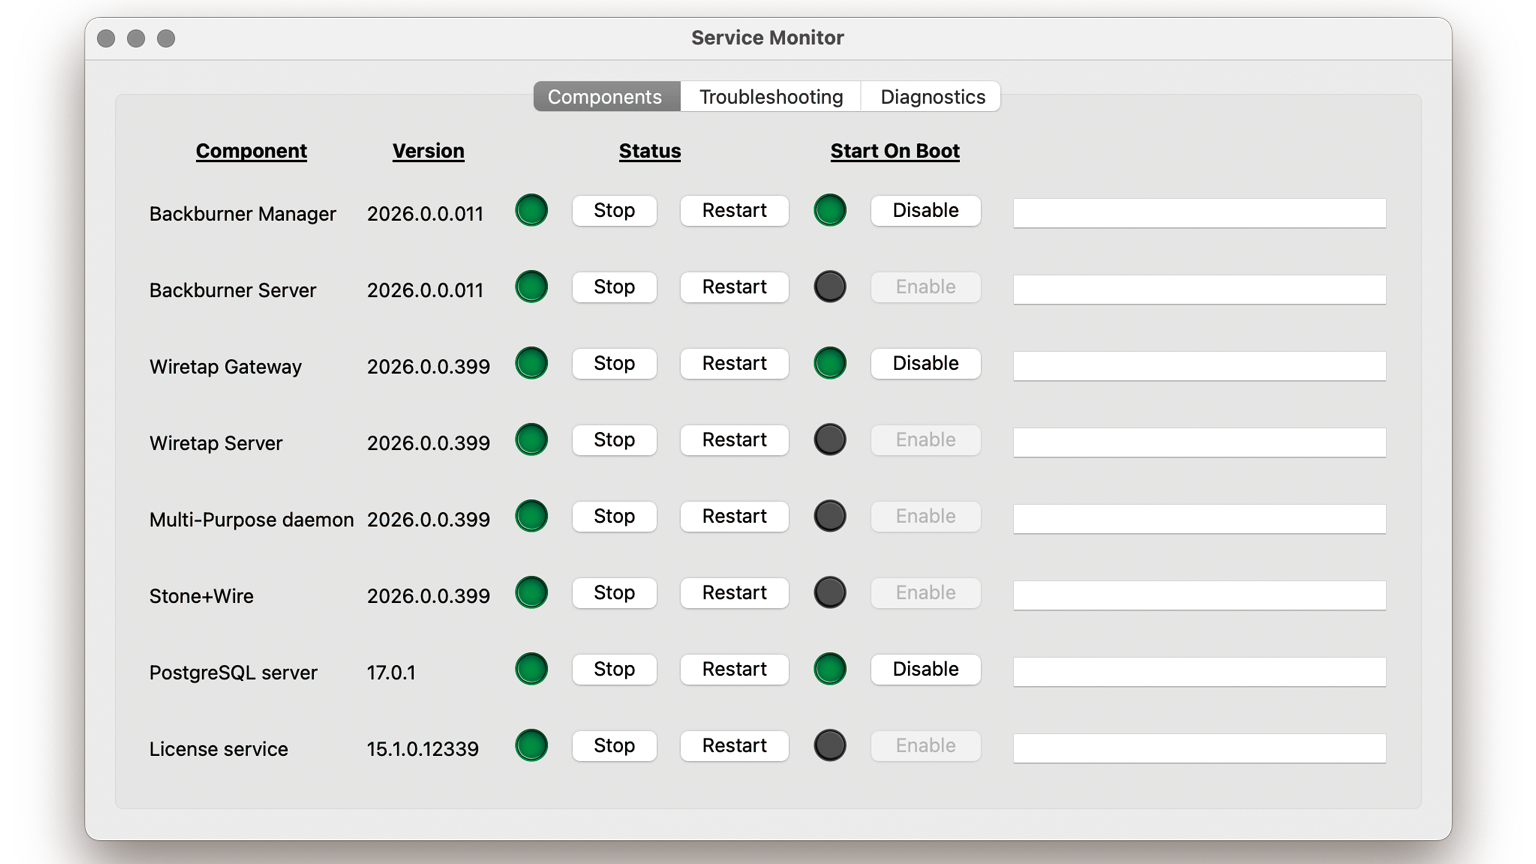Click Multi-Purpose daemon start-on-boot gray indicator
Image resolution: width=1536 pixels, height=864 pixels.
tap(830, 516)
